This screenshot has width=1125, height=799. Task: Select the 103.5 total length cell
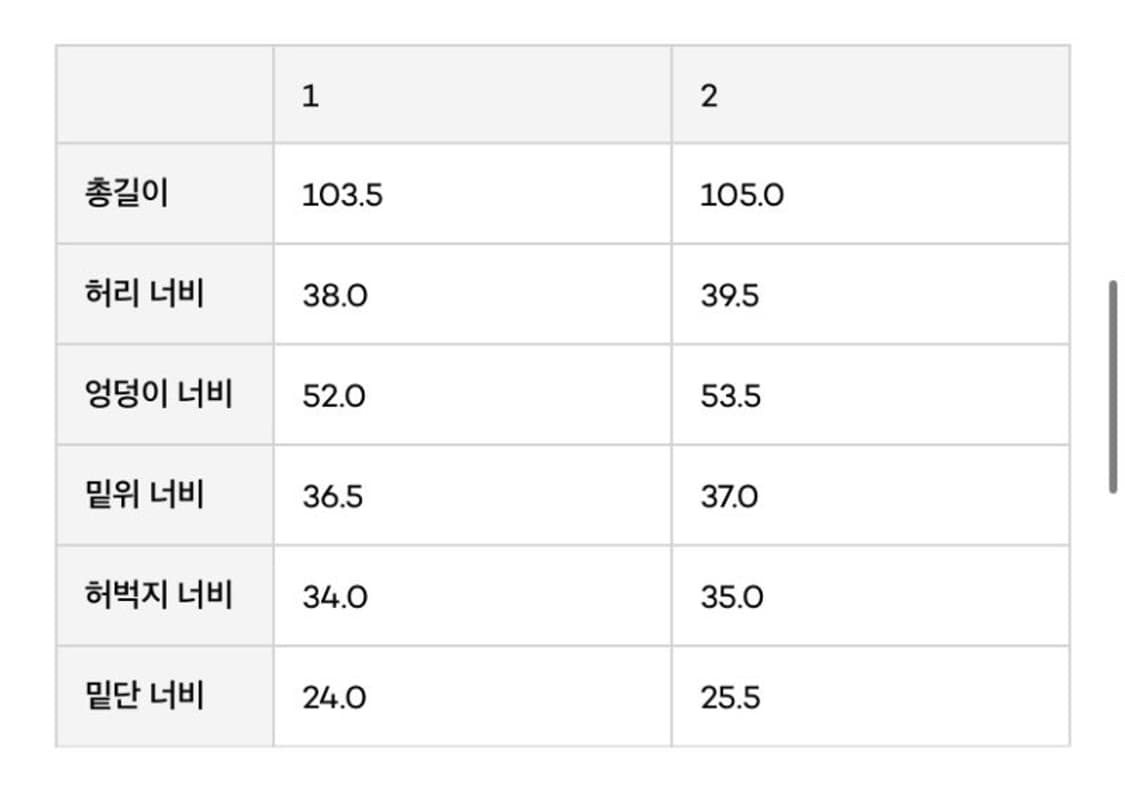tap(342, 196)
